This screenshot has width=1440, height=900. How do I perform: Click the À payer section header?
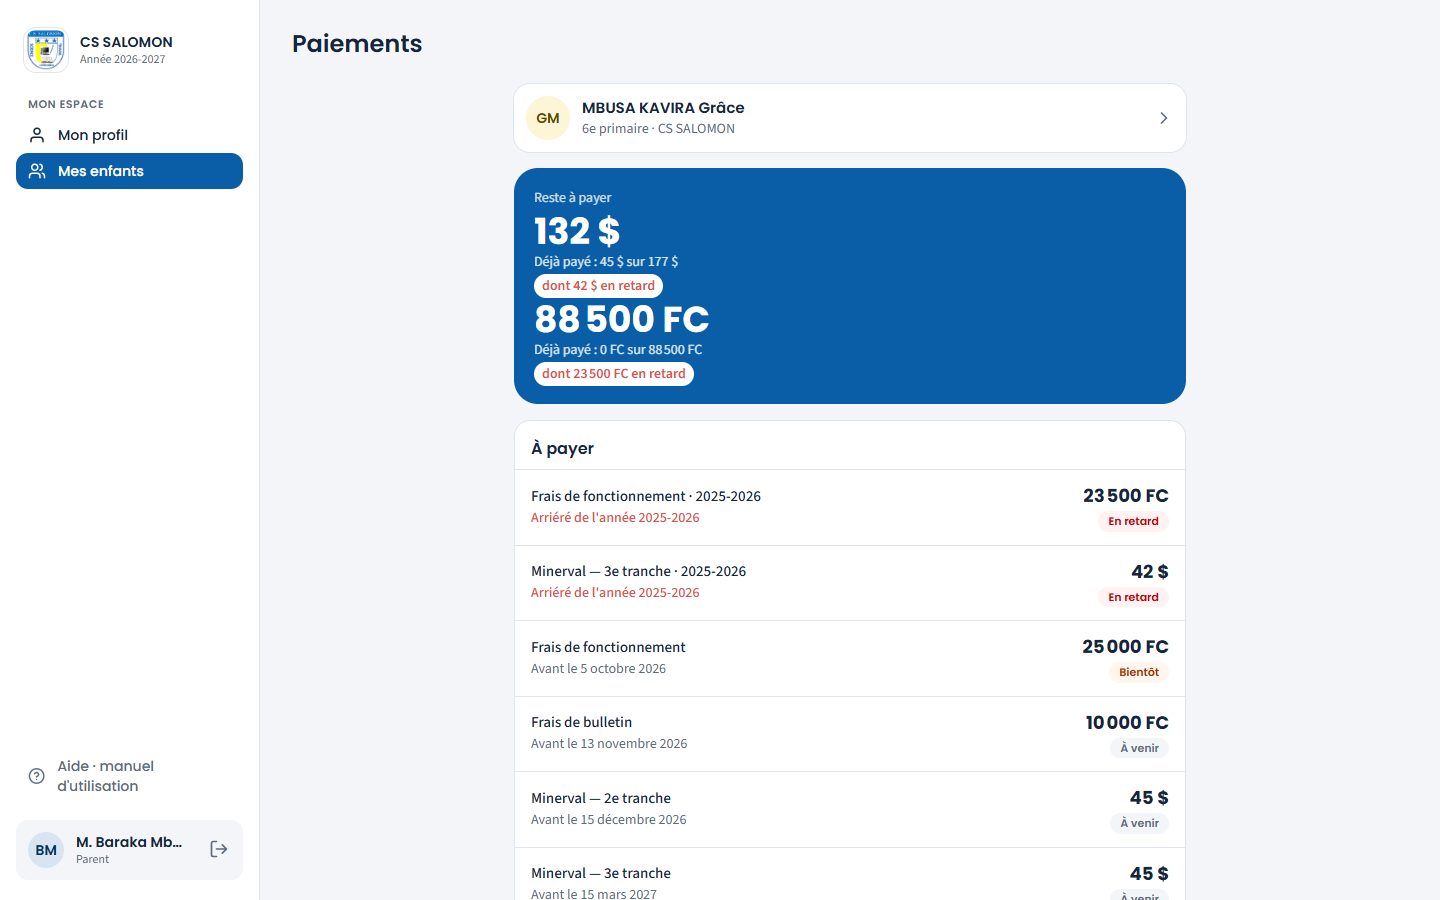[563, 448]
